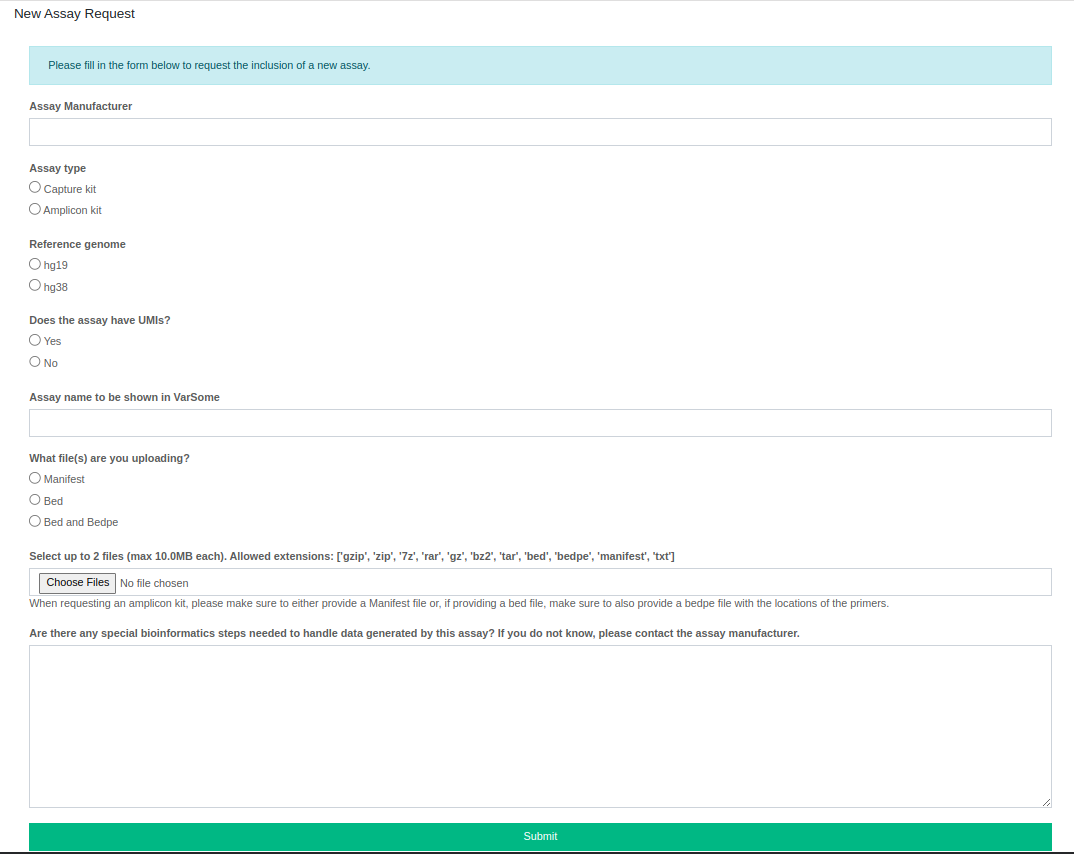This screenshot has width=1074, height=854.
Task: Select No for assay UMIs
Action: tap(35, 362)
